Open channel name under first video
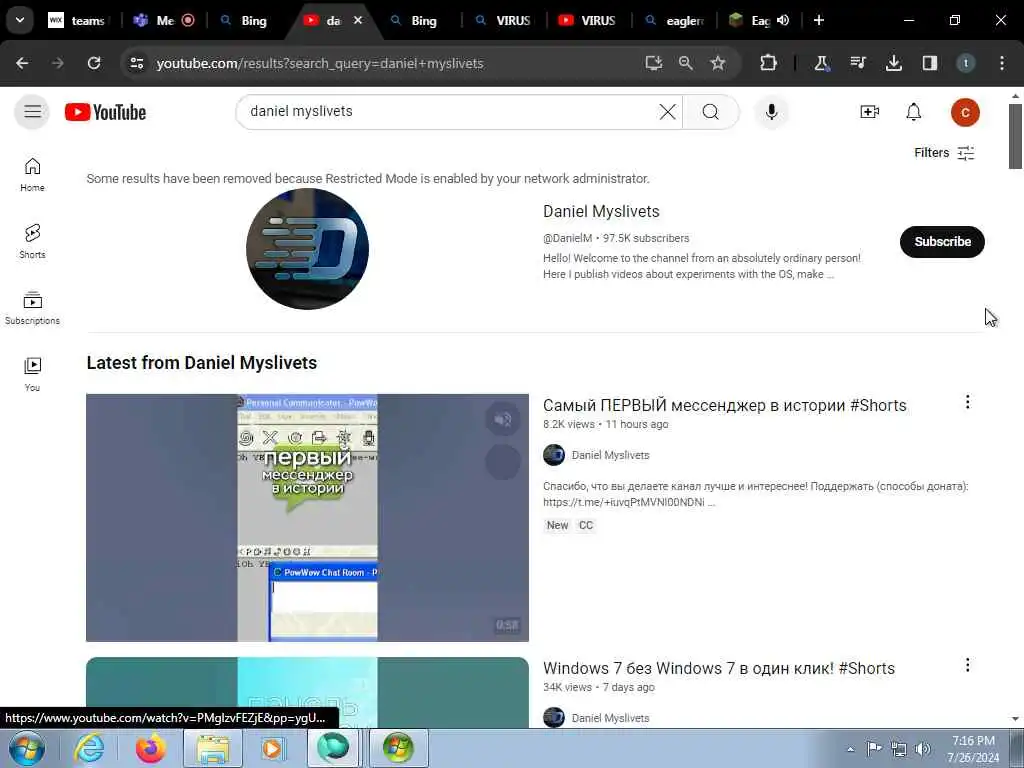Image resolution: width=1024 pixels, height=768 pixels. coord(610,455)
